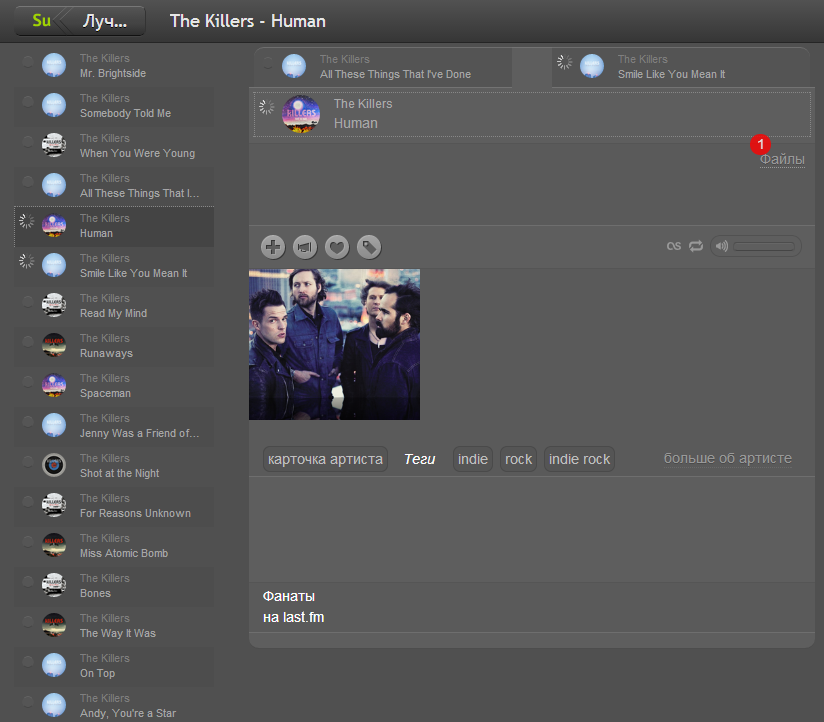The width and height of the screenshot is (824, 722).
Task: Click play indicator beside Spaceman
Action: [x=27, y=381]
